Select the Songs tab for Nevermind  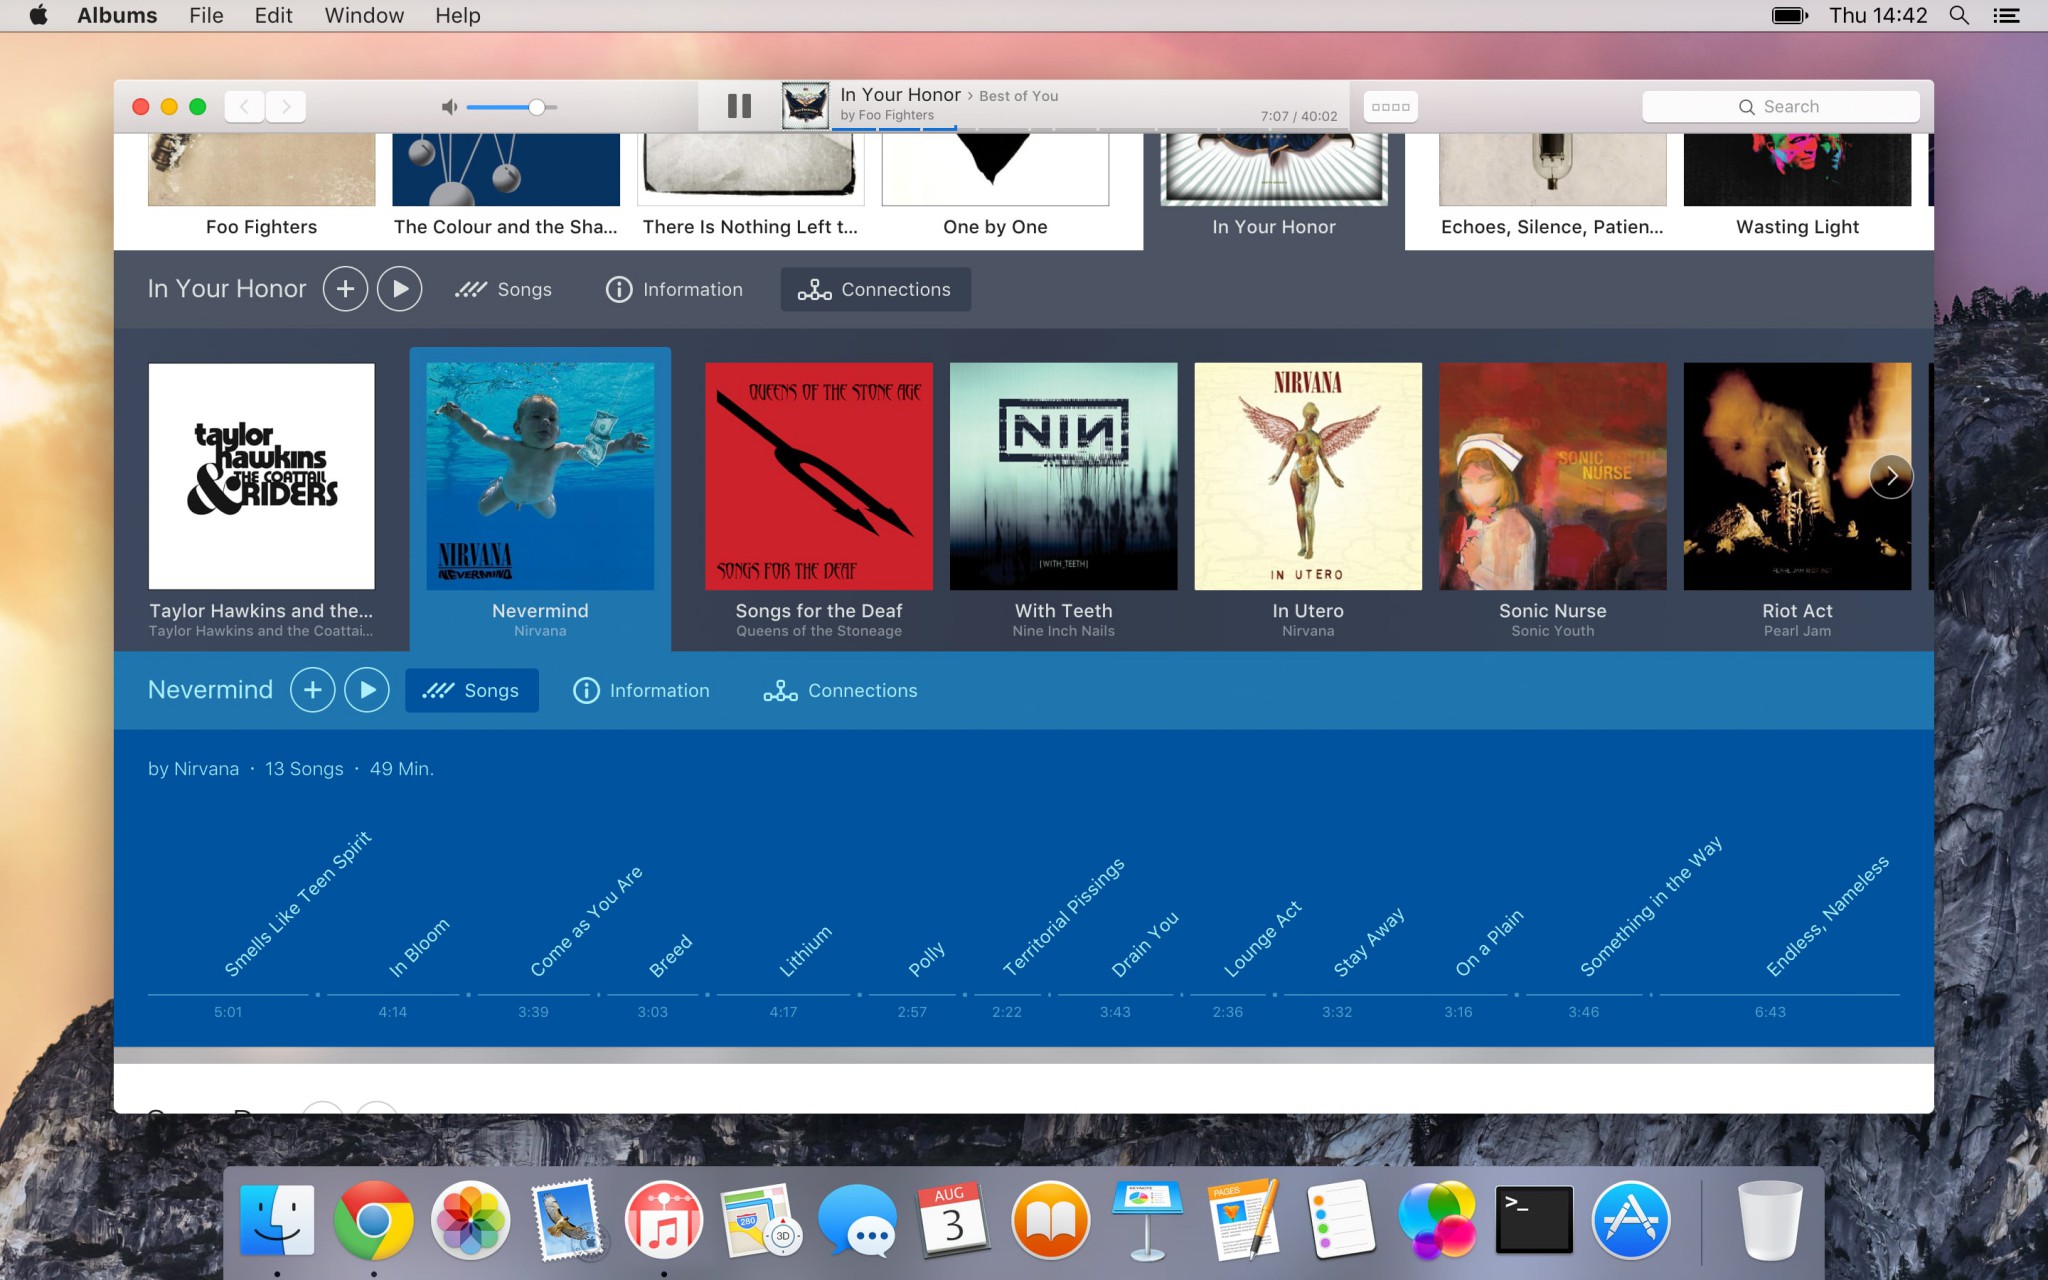click(471, 690)
